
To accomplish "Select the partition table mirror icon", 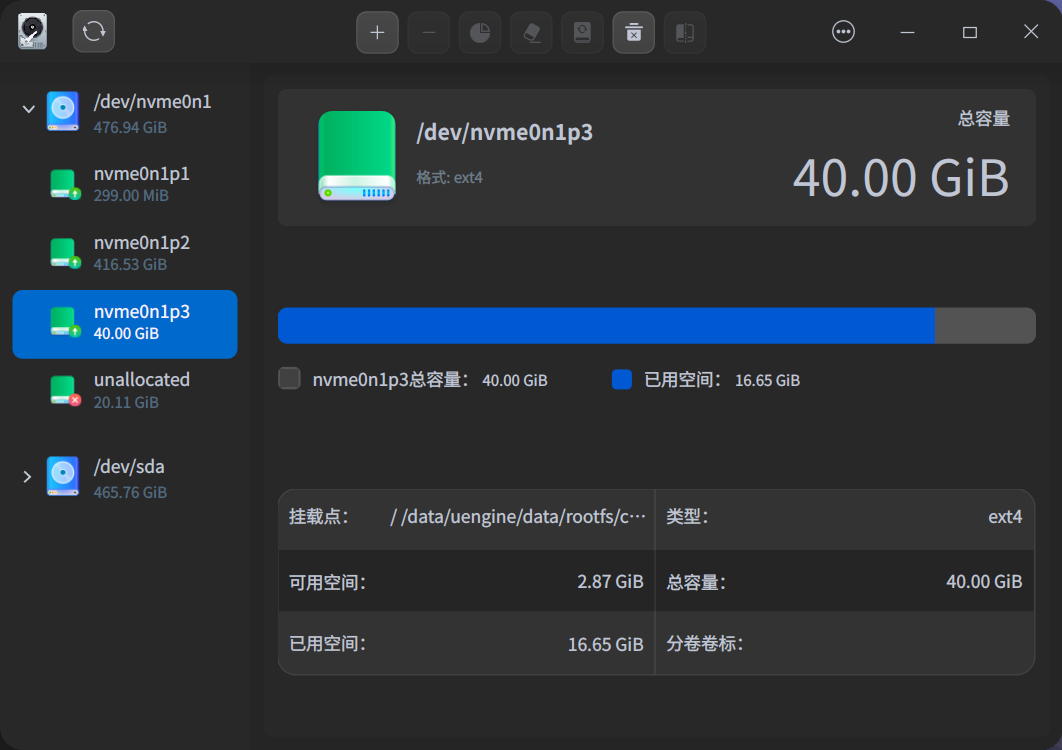I will click(684, 32).
